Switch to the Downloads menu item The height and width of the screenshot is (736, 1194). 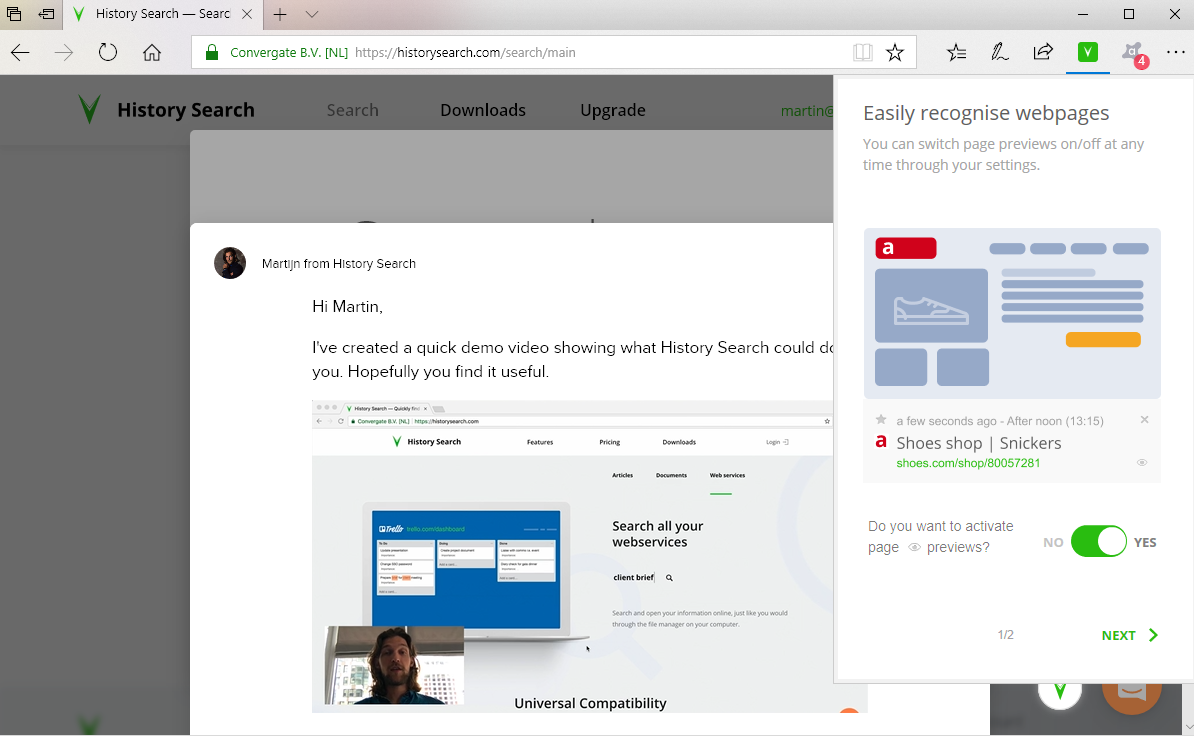[483, 110]
